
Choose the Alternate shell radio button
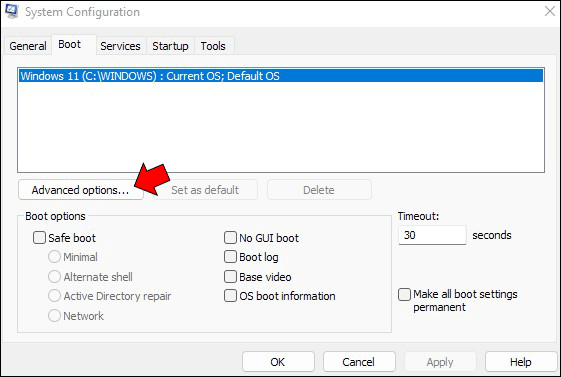tap(54, 276)
